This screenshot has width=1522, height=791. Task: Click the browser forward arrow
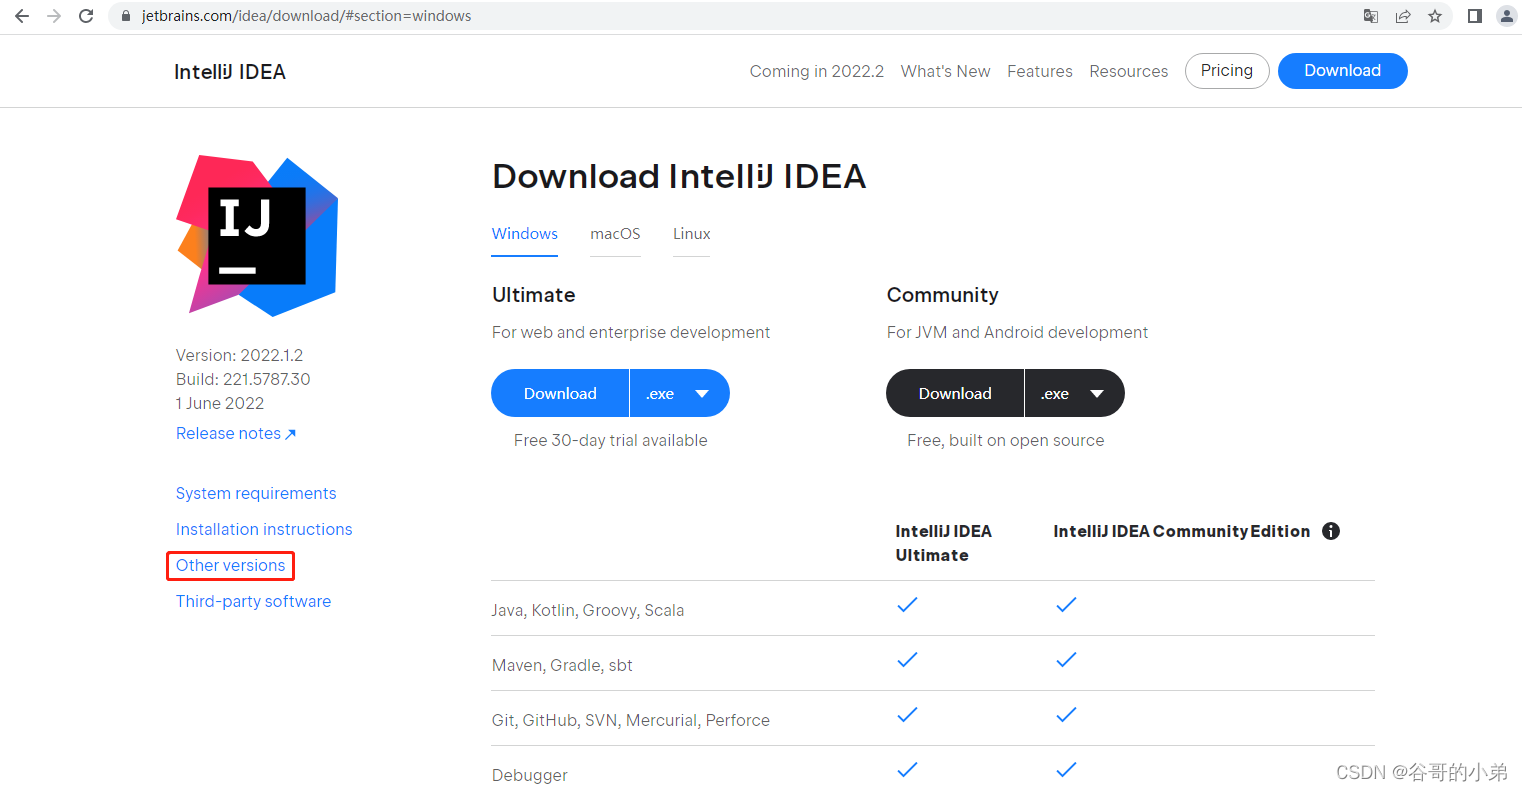54,16
